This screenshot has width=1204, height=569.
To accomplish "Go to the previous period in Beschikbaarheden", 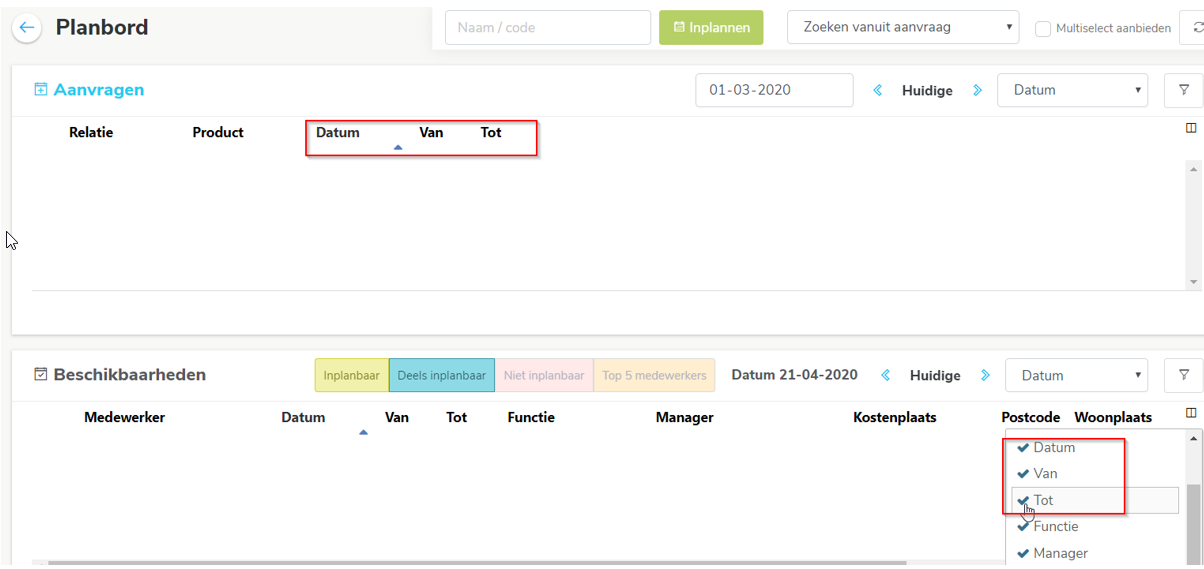I will pyautogui.click(x=886, y=375).
